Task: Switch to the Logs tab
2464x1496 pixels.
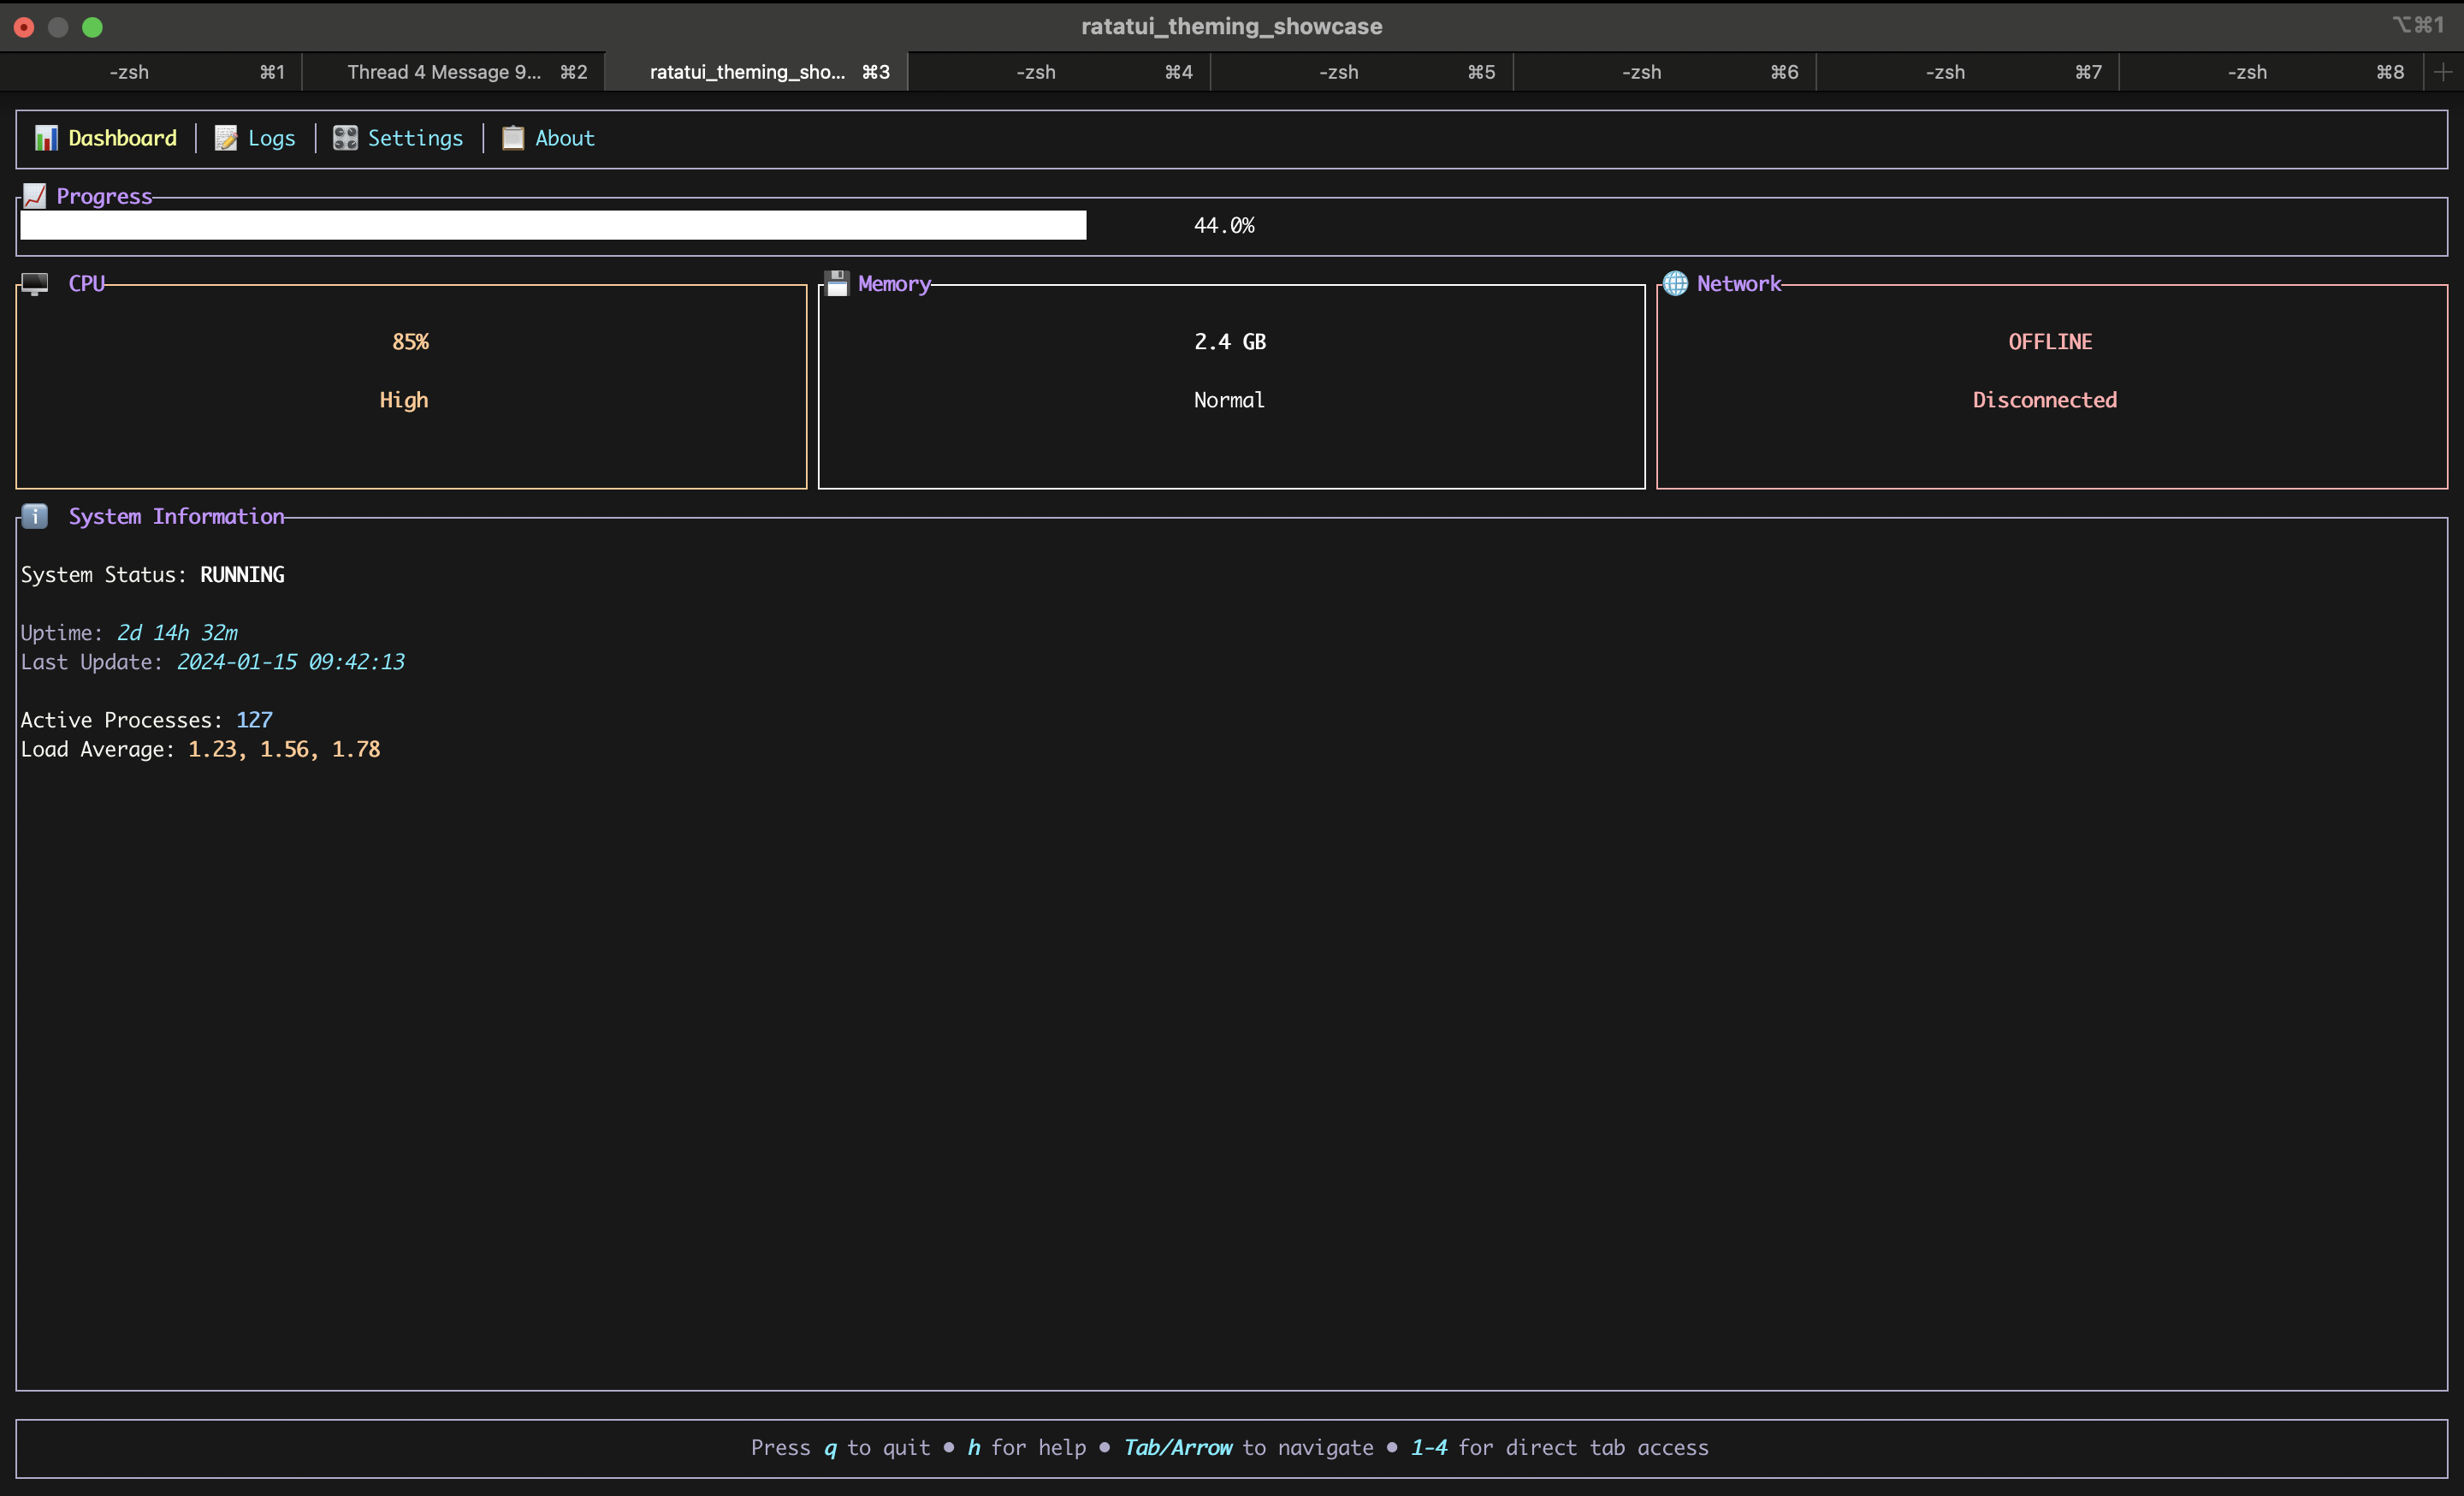Action: (271, 138)
